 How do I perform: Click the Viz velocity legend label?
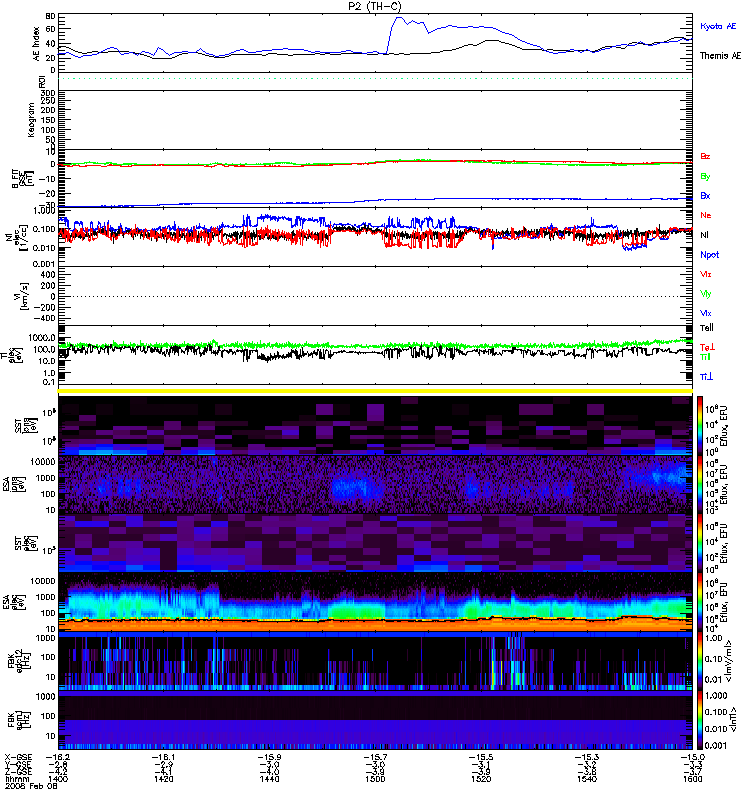(706, 273)
